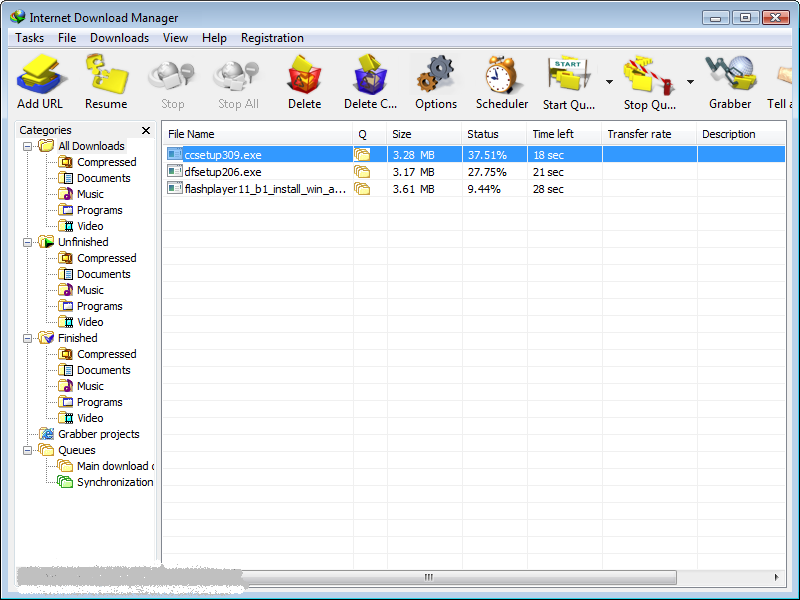
Task: Sort by the Time left column header
Action: (564, 134)
